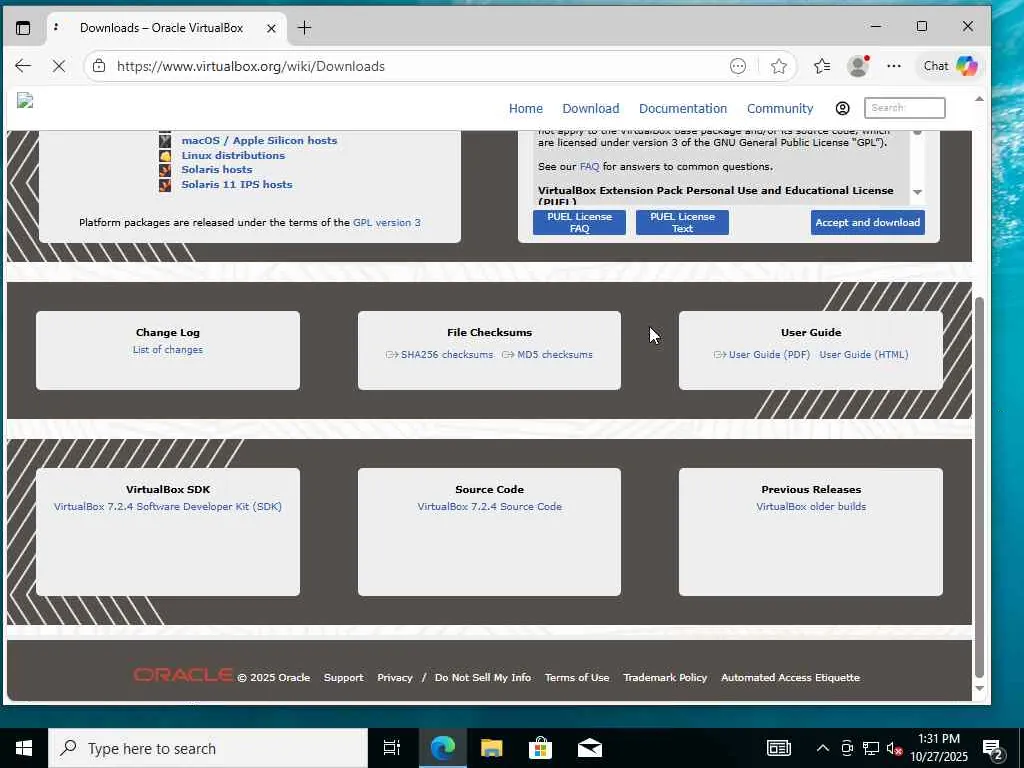1024x768 pixels.
Task: Open SHA256 checksums link
Action: click(x=447, y=355)
